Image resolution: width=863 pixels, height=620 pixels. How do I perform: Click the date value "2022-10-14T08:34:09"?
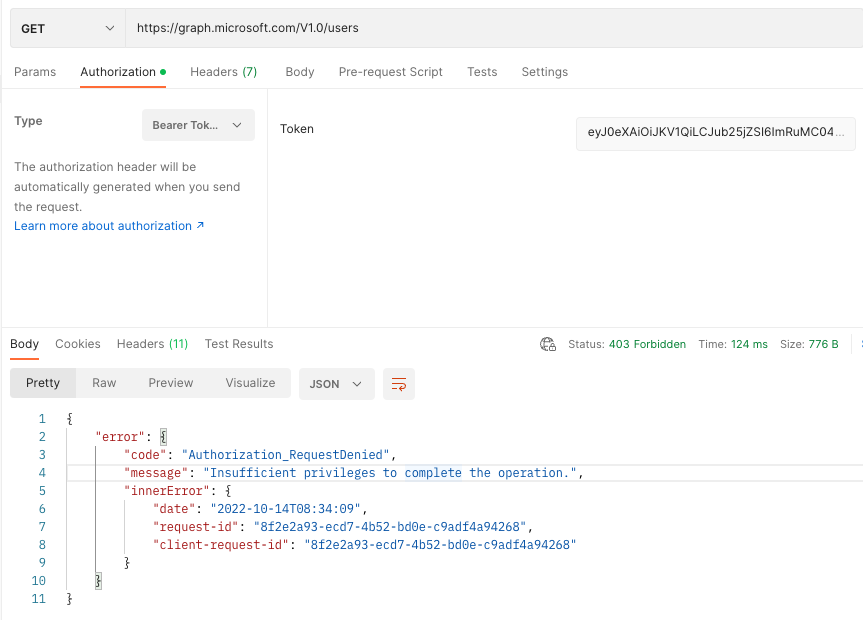(x=286, y=509)
